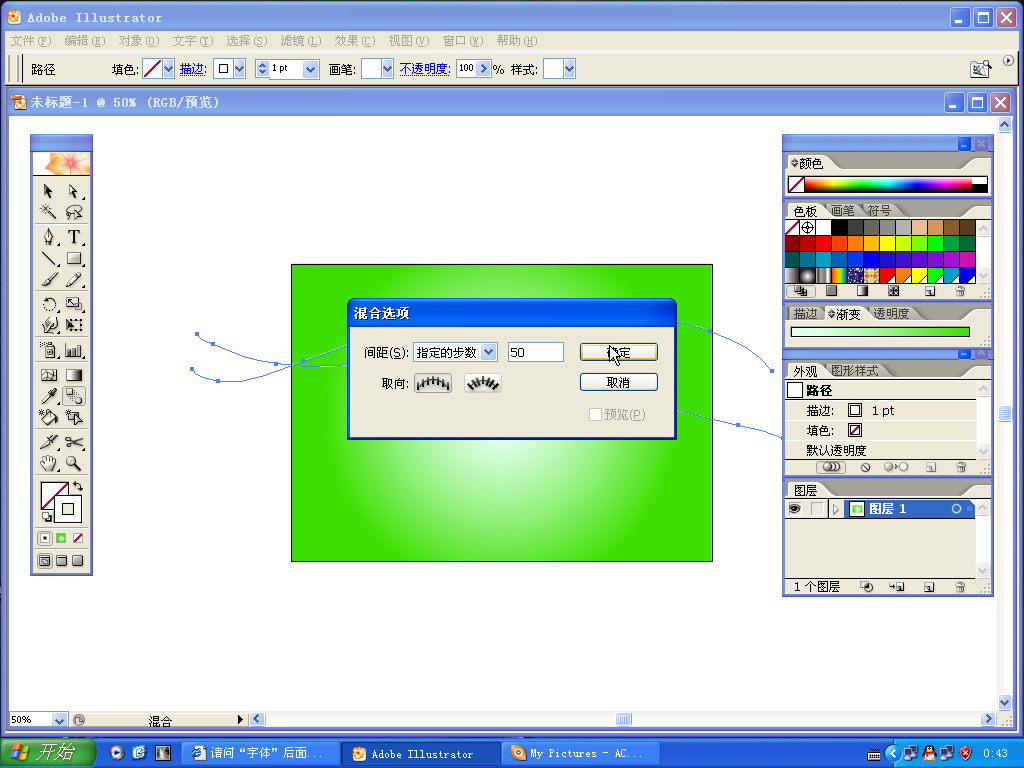The width and height of the screenshot is (1024, 768).
Task: Expand 图层 1 with its disclosure triangle
Action: click(835, 509)
